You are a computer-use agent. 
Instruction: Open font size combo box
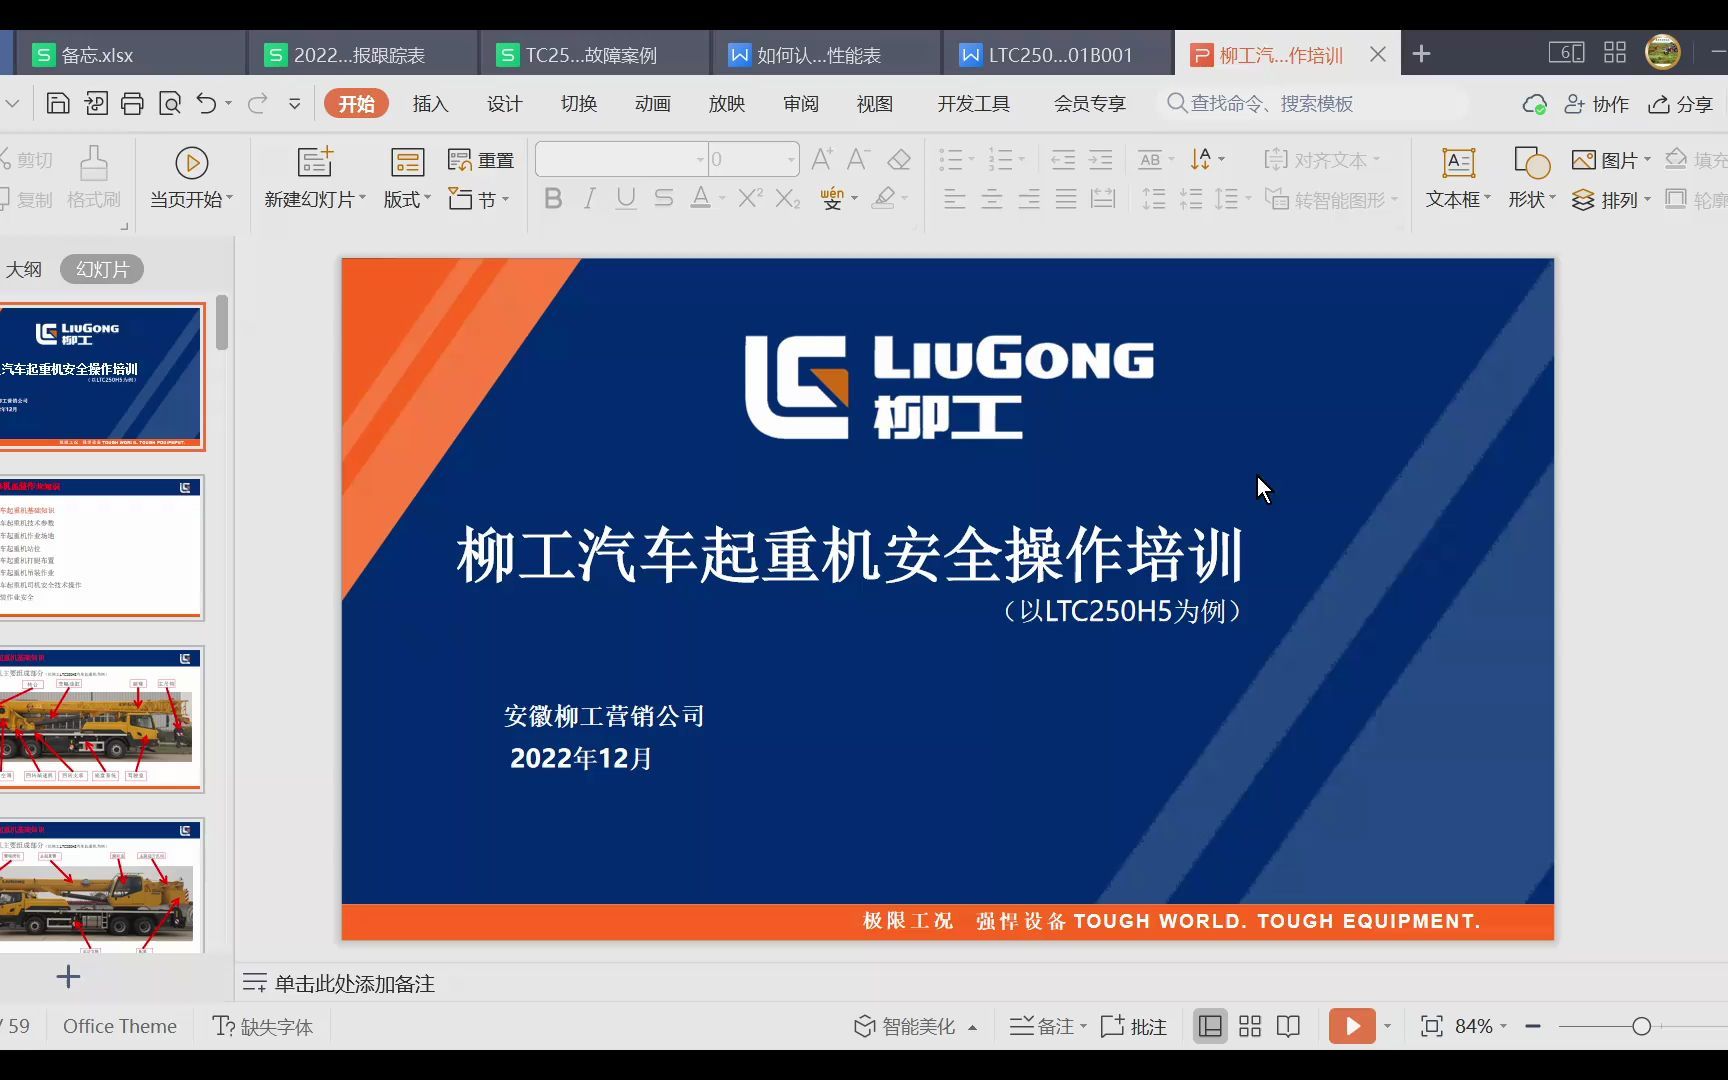click(753, 159)
